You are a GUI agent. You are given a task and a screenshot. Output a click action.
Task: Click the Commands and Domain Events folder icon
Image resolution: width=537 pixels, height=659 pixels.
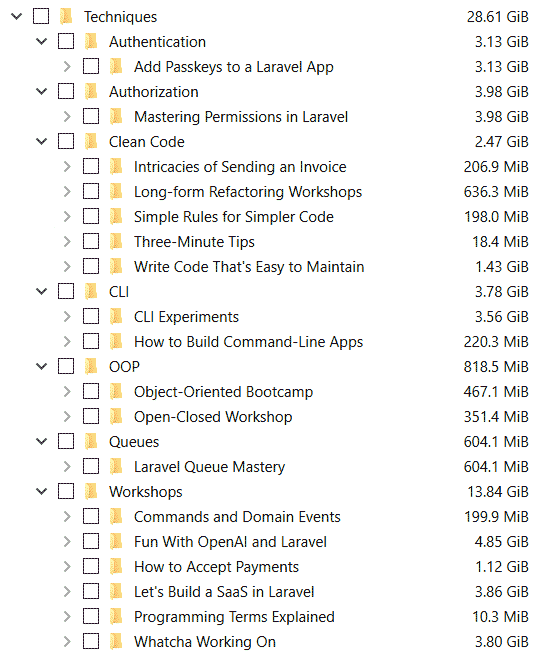(x=116, y=517)
